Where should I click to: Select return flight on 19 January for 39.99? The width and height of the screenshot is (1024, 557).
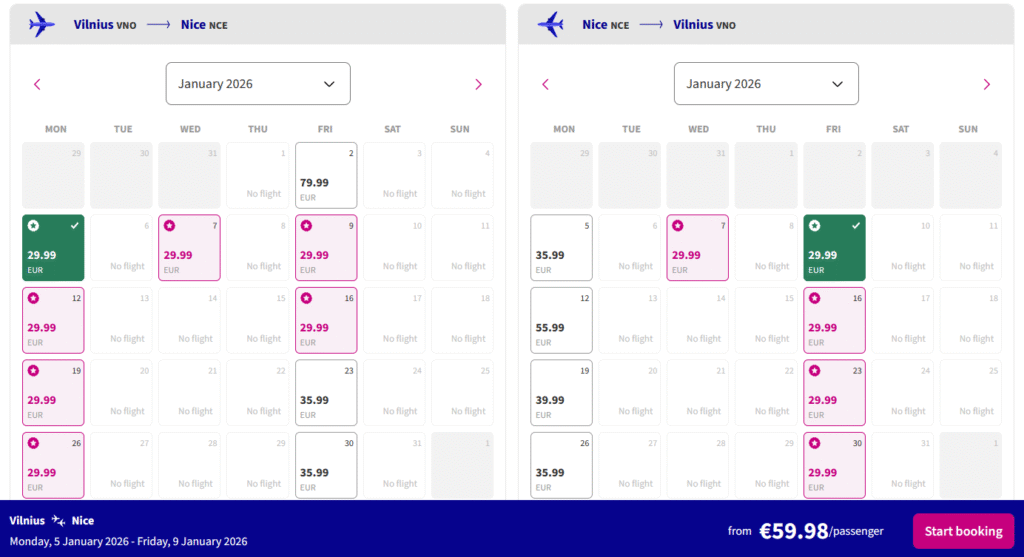point(561,393)
